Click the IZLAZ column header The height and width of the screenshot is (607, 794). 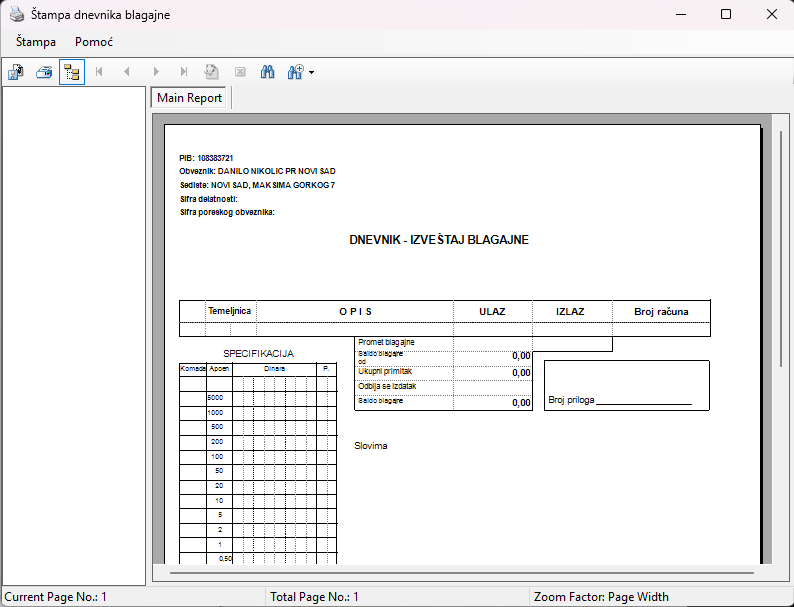[570, 312]
